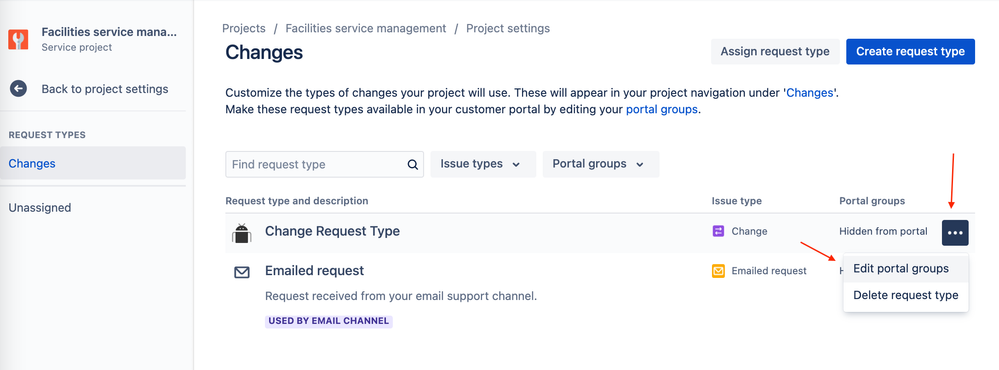Click the yellow Emailed request issue type icon
999x370 pixels.
[718, 271]
